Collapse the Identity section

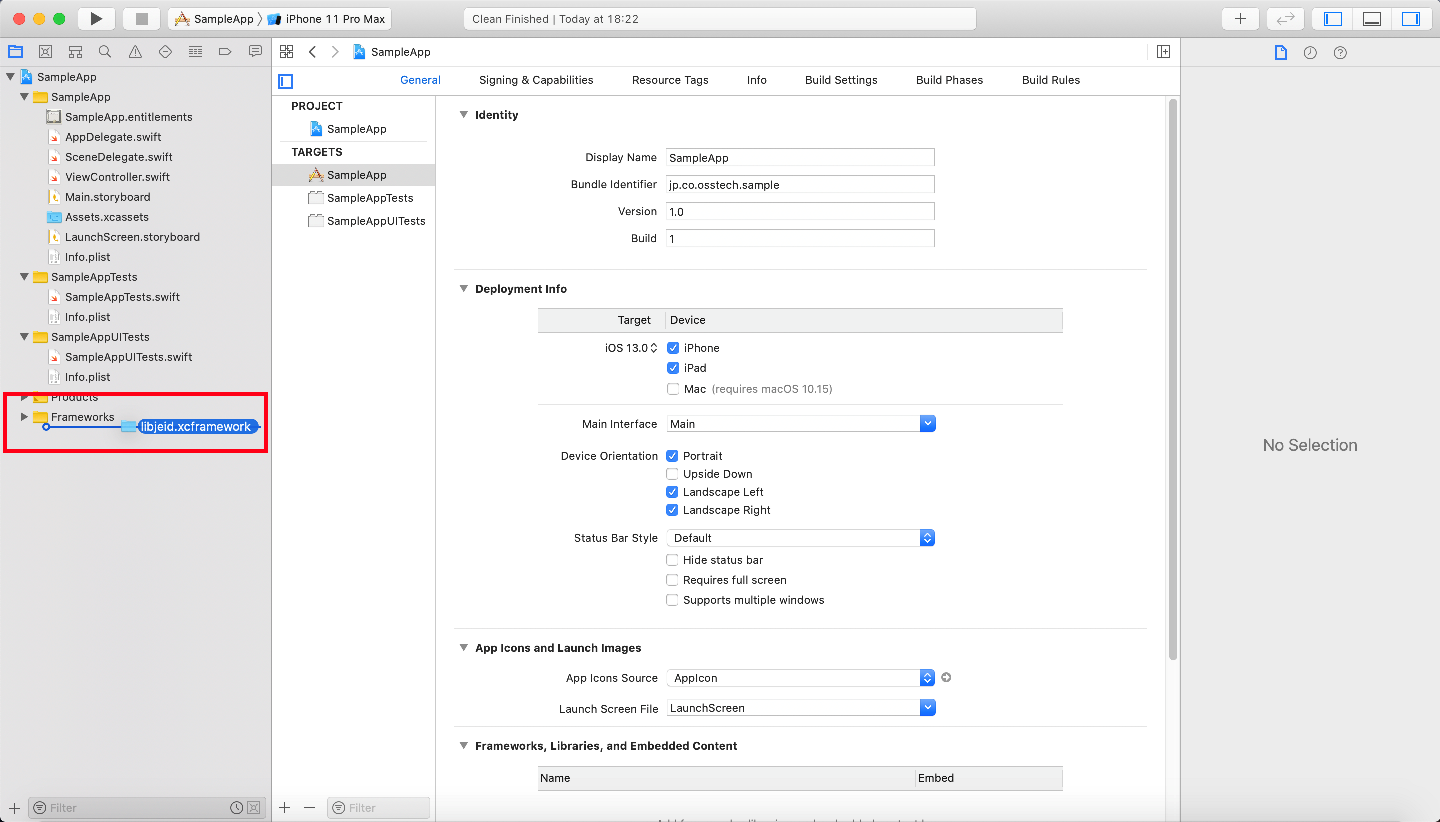(x=463, y=115)
